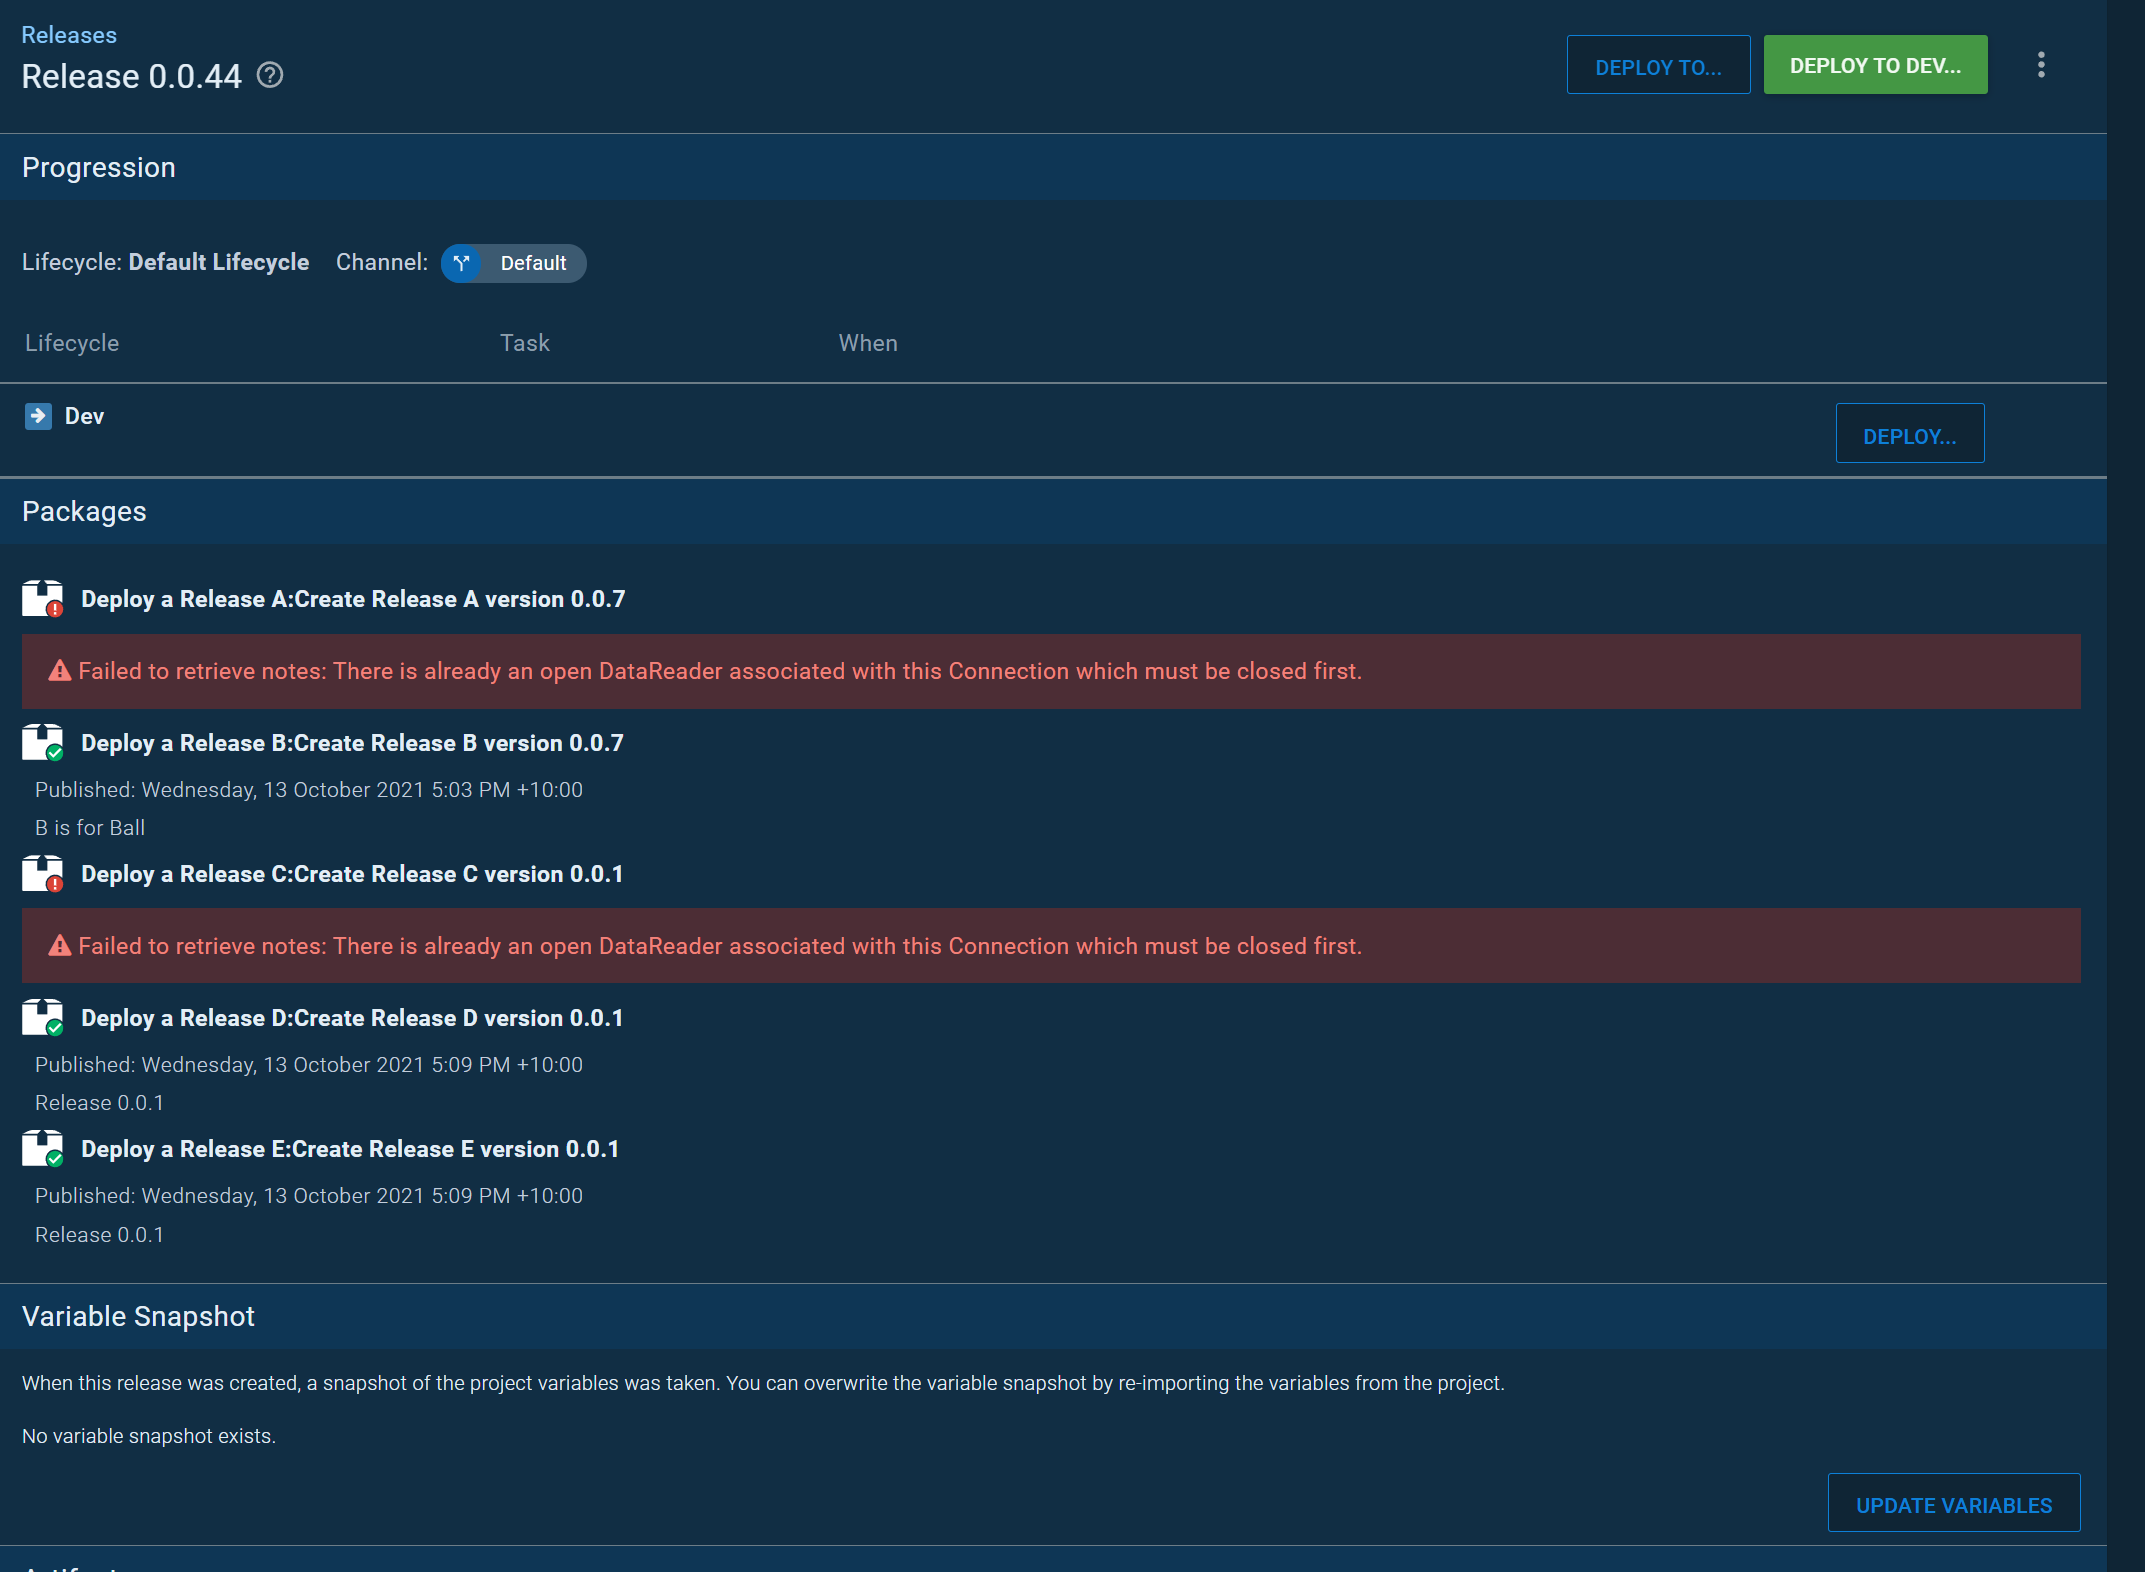2145x1572 pixels.
Task: Click the package icon beside Release E
Action: point(42,1148)
